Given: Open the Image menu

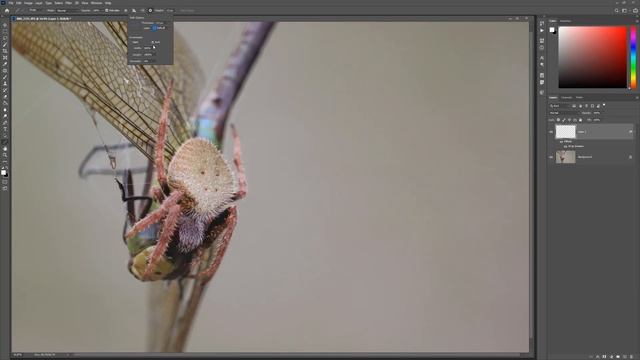Looking at the screenshot, I should click(28, 3).
